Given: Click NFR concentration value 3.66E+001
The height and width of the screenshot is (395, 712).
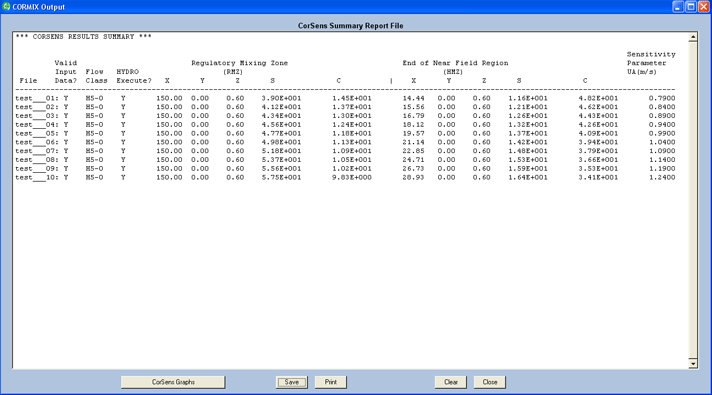Looking at the screenshot, I should pos(598,160).
